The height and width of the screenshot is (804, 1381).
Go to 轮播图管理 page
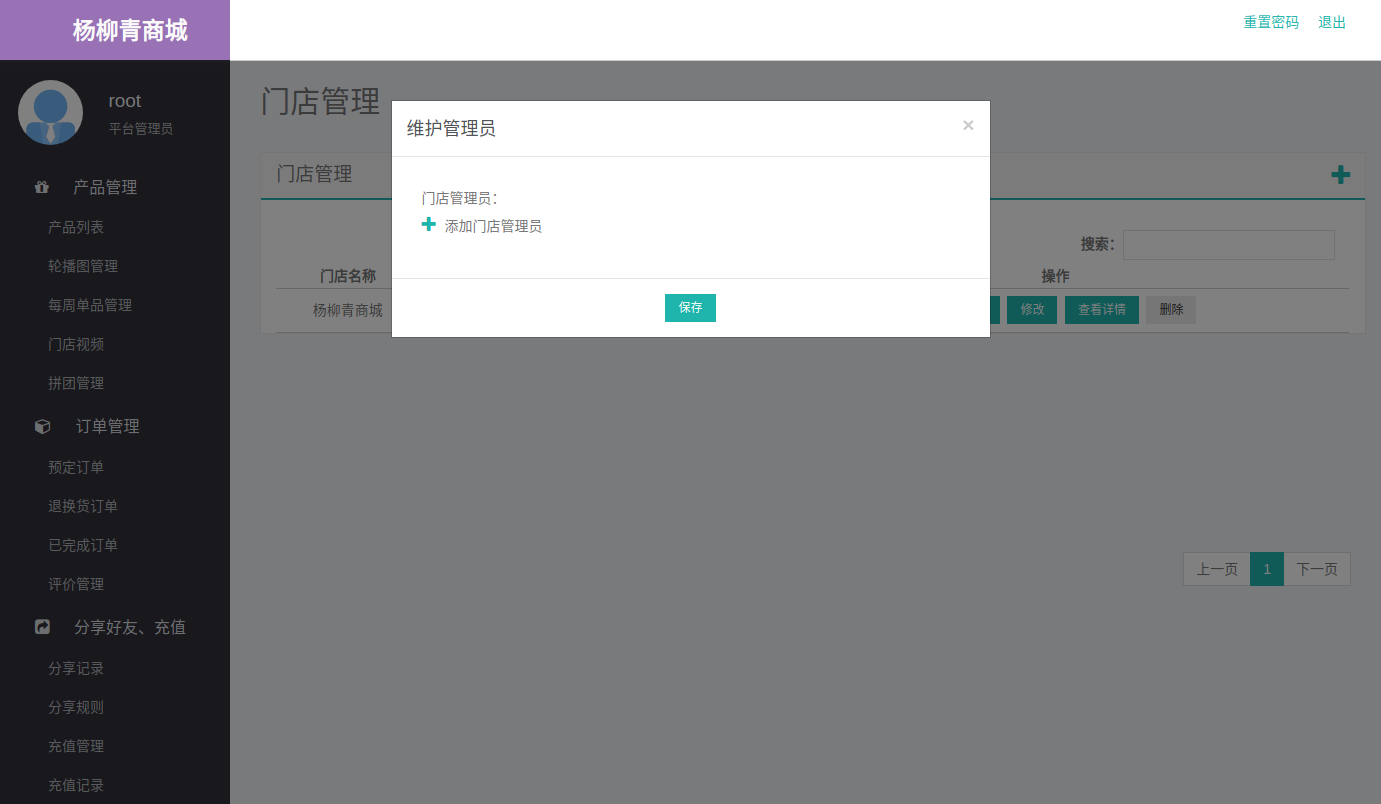(x=83, y=266)
